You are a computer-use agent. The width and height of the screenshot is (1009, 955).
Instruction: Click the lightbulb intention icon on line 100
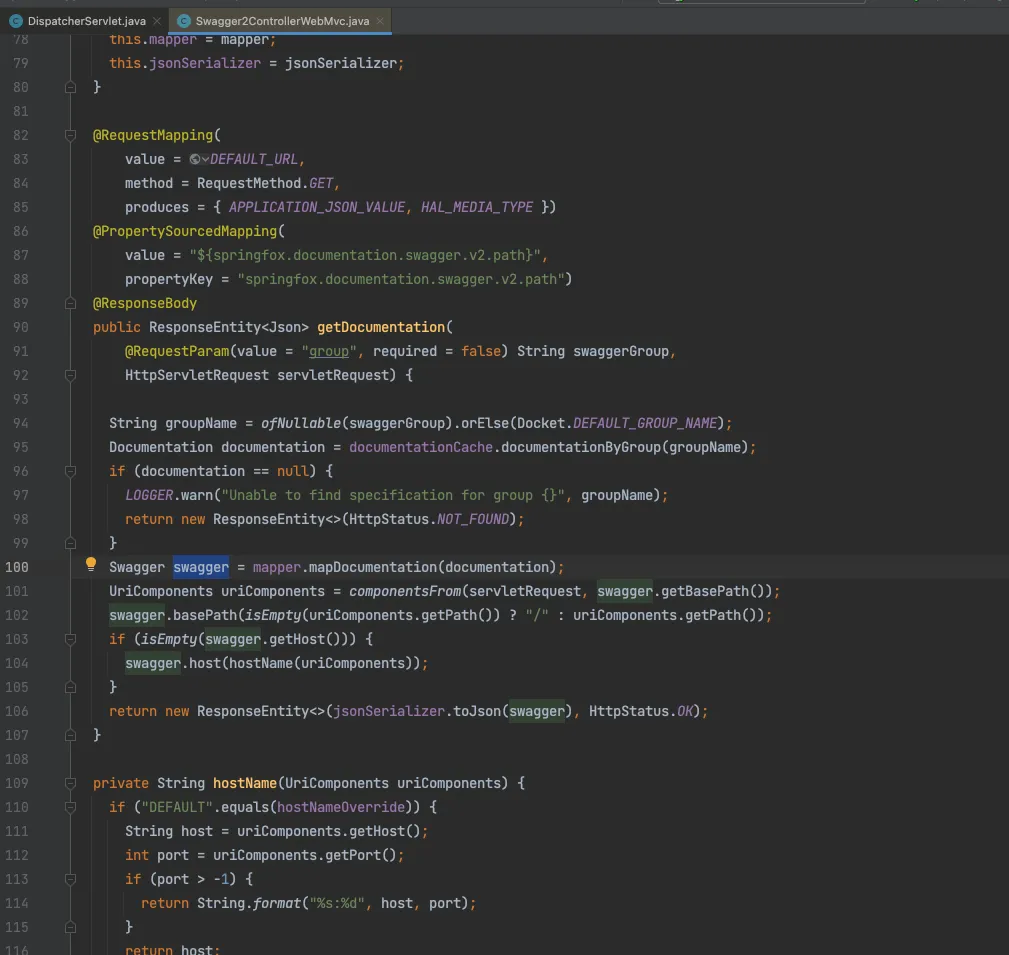point(90,566)
